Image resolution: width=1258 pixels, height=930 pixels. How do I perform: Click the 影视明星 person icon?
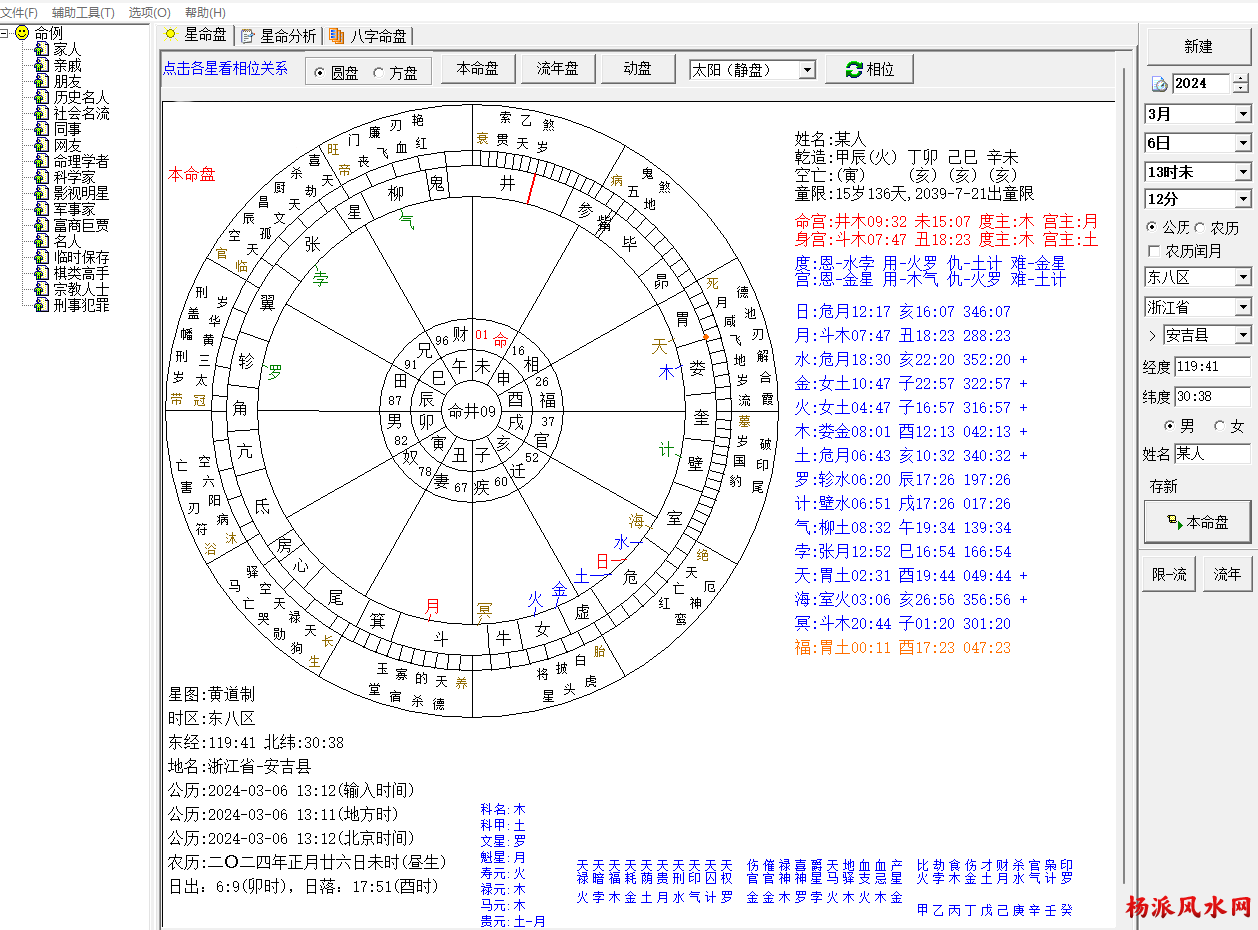pos(41,193)
